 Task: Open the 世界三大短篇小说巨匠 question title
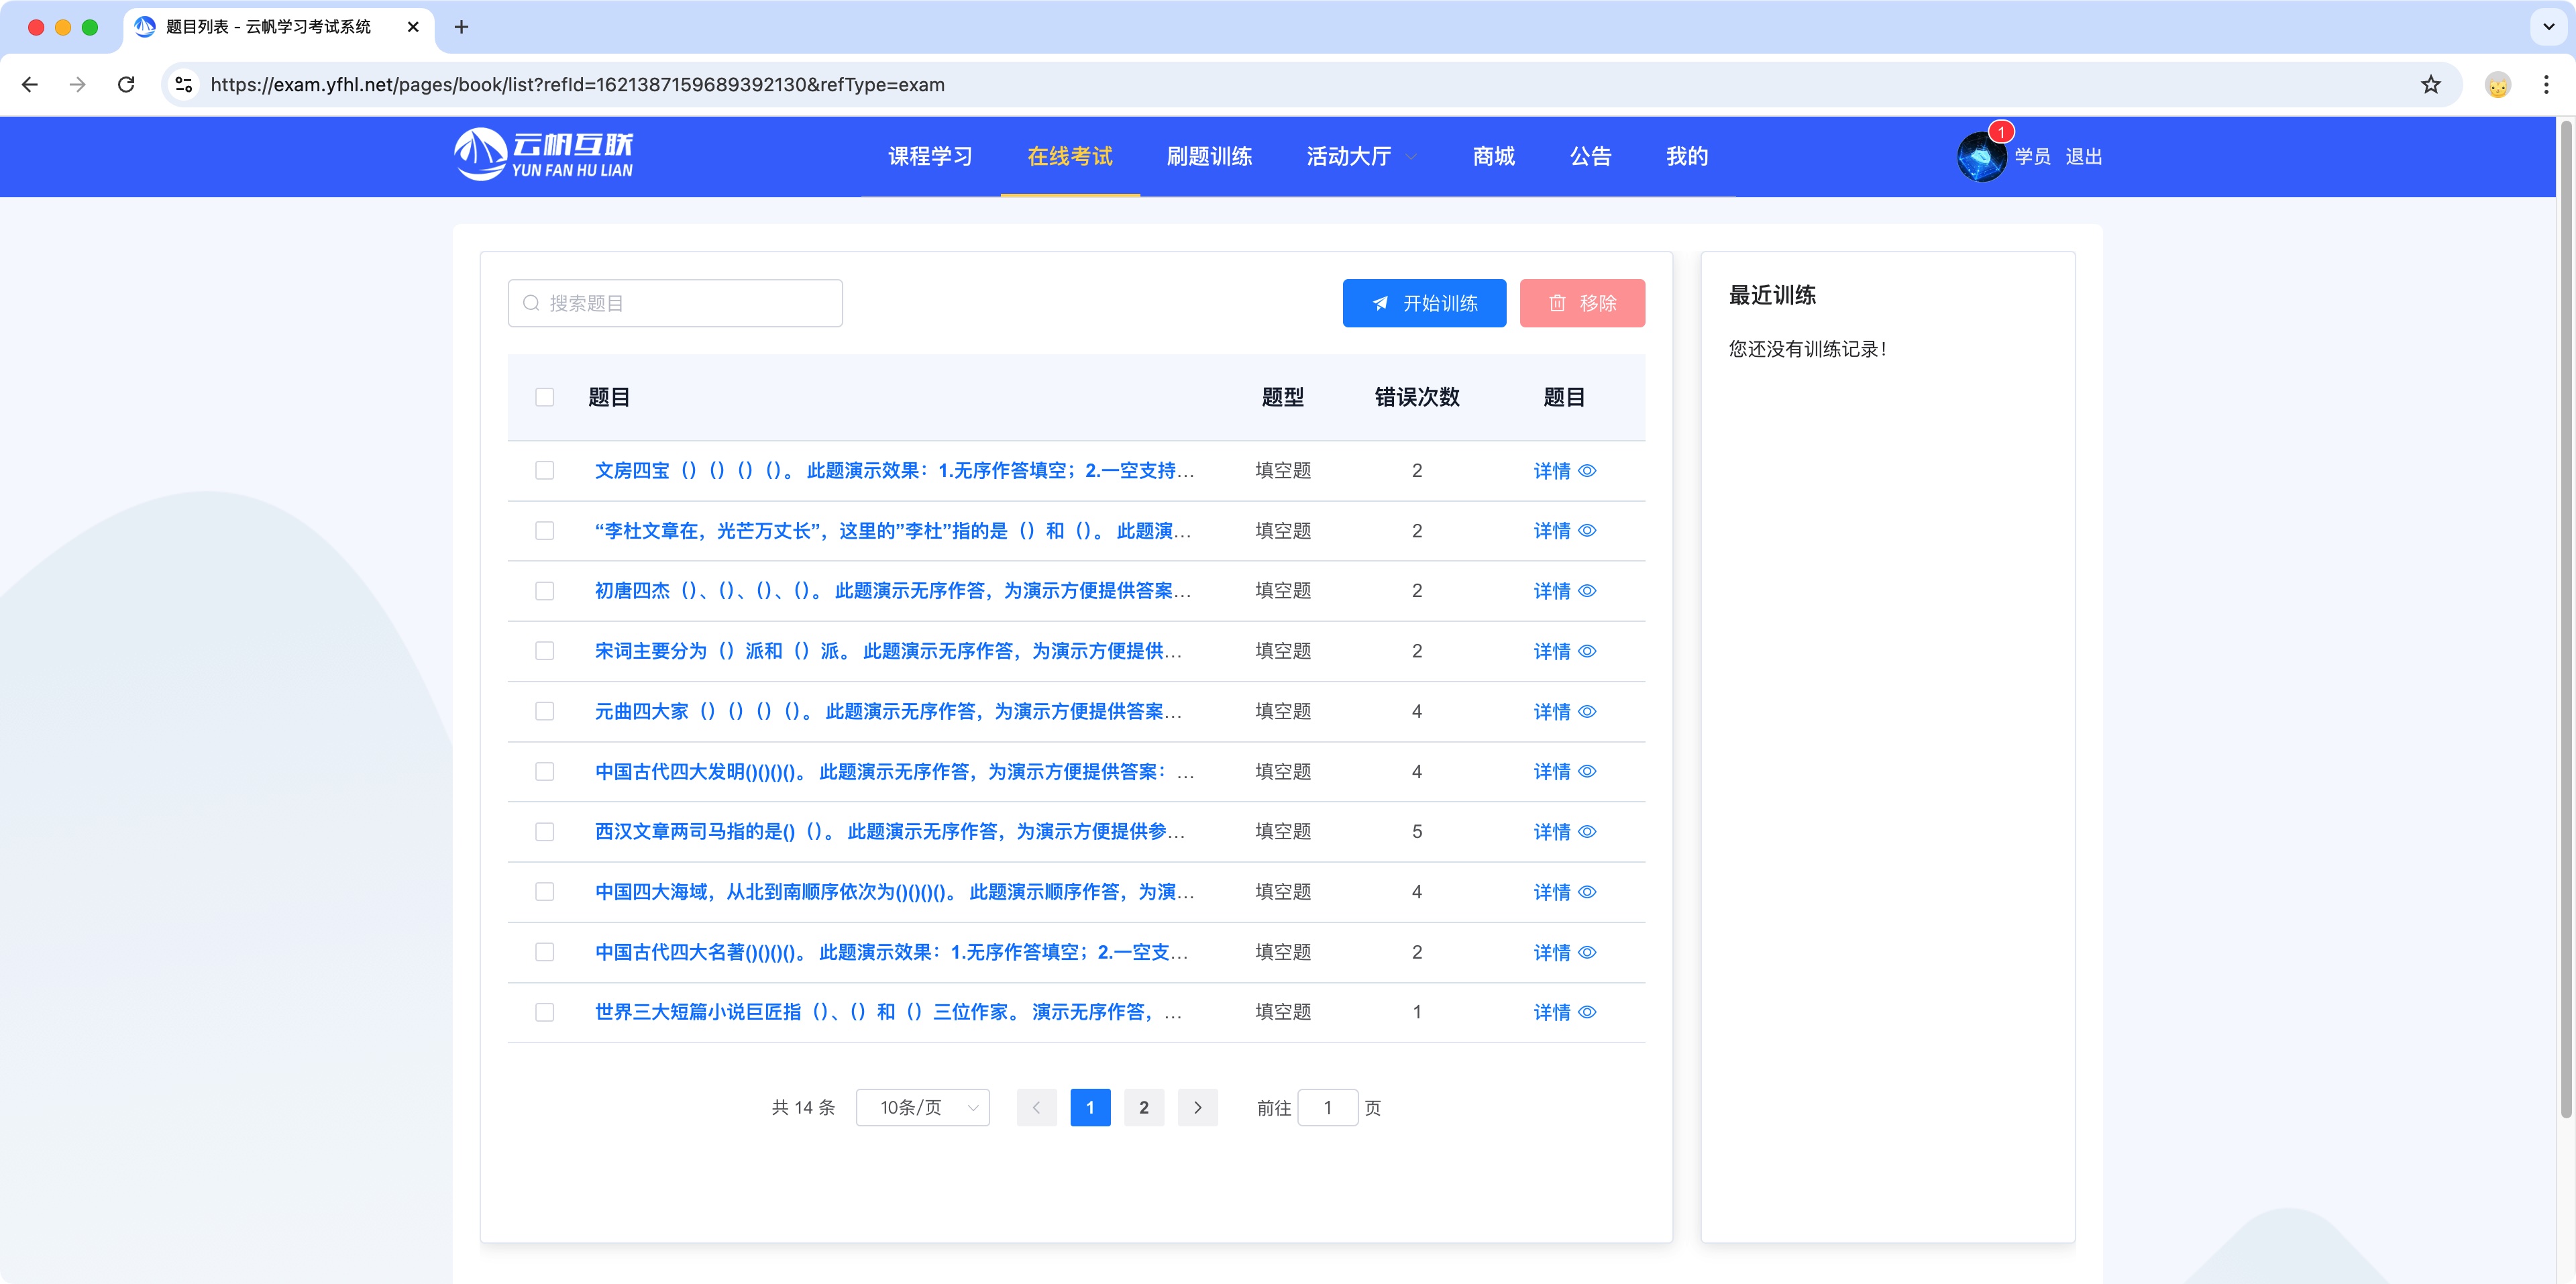(888, 1012)
